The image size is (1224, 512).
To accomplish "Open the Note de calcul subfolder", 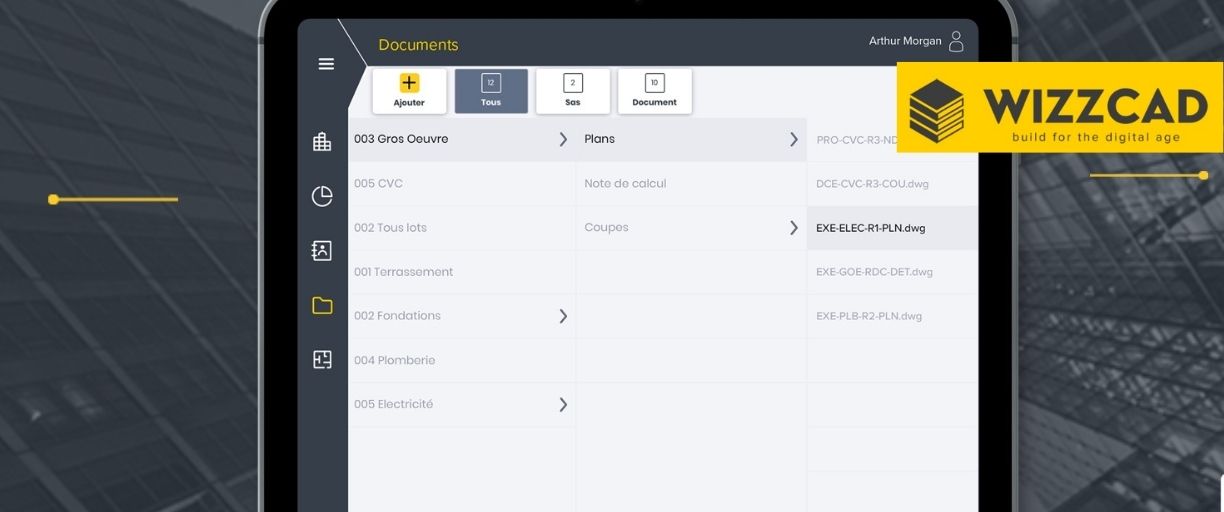I will point(692,184).
